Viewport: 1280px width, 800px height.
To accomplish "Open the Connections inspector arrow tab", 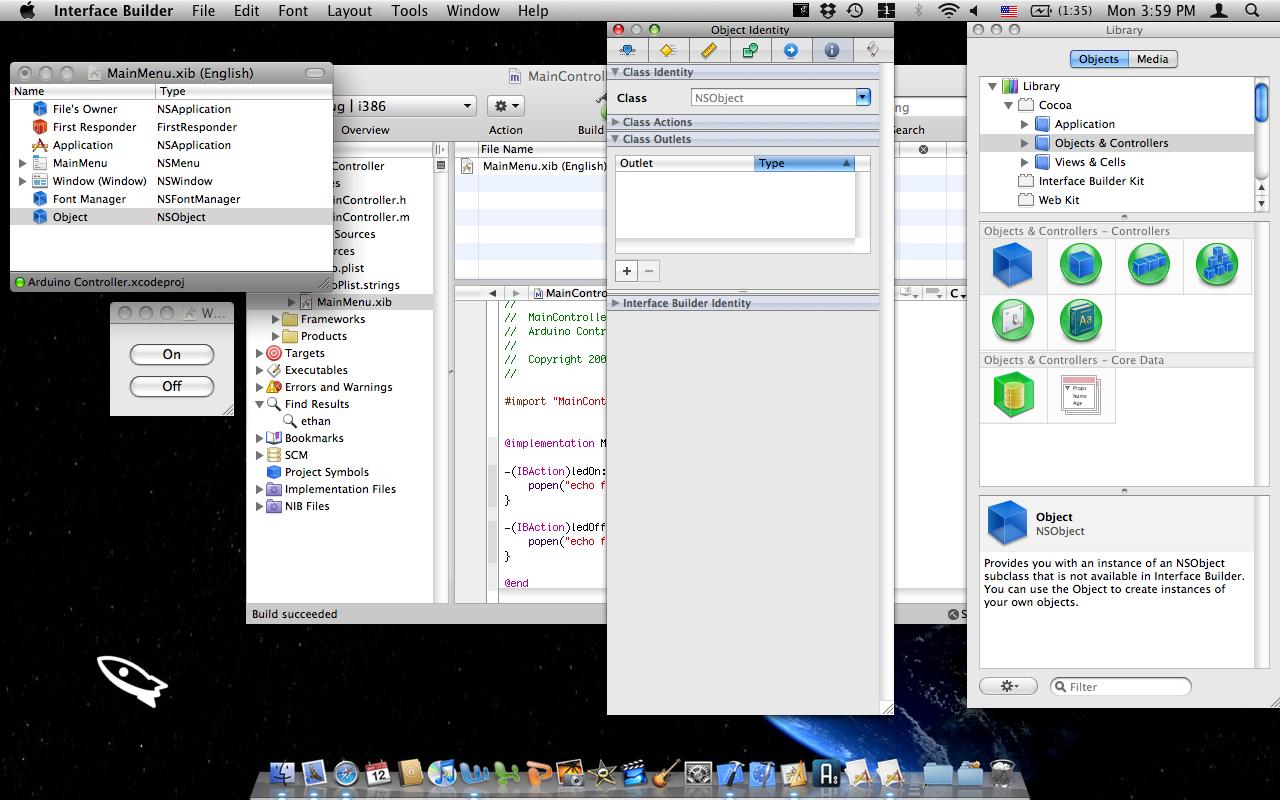I will [791, 50].
